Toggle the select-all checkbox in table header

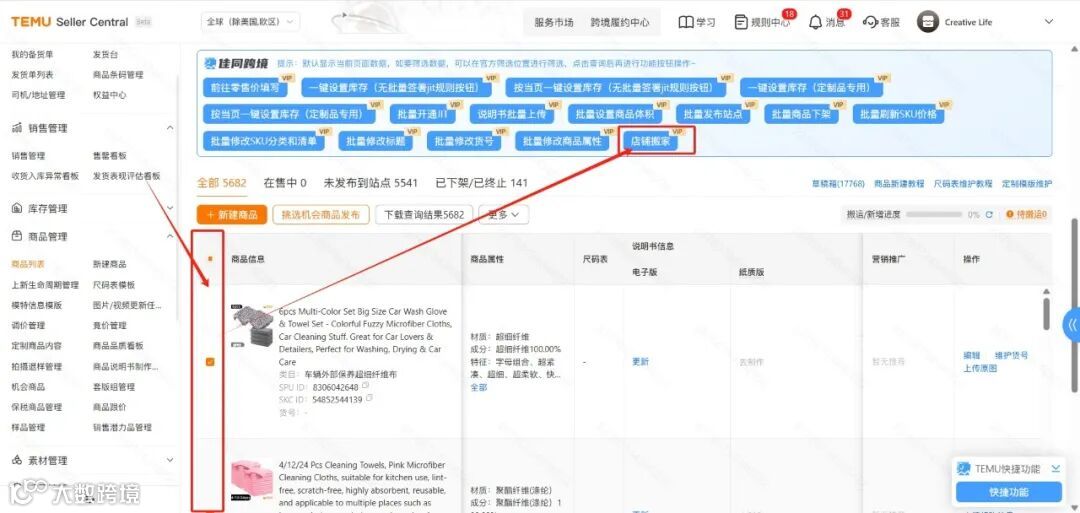coord(211,259)
